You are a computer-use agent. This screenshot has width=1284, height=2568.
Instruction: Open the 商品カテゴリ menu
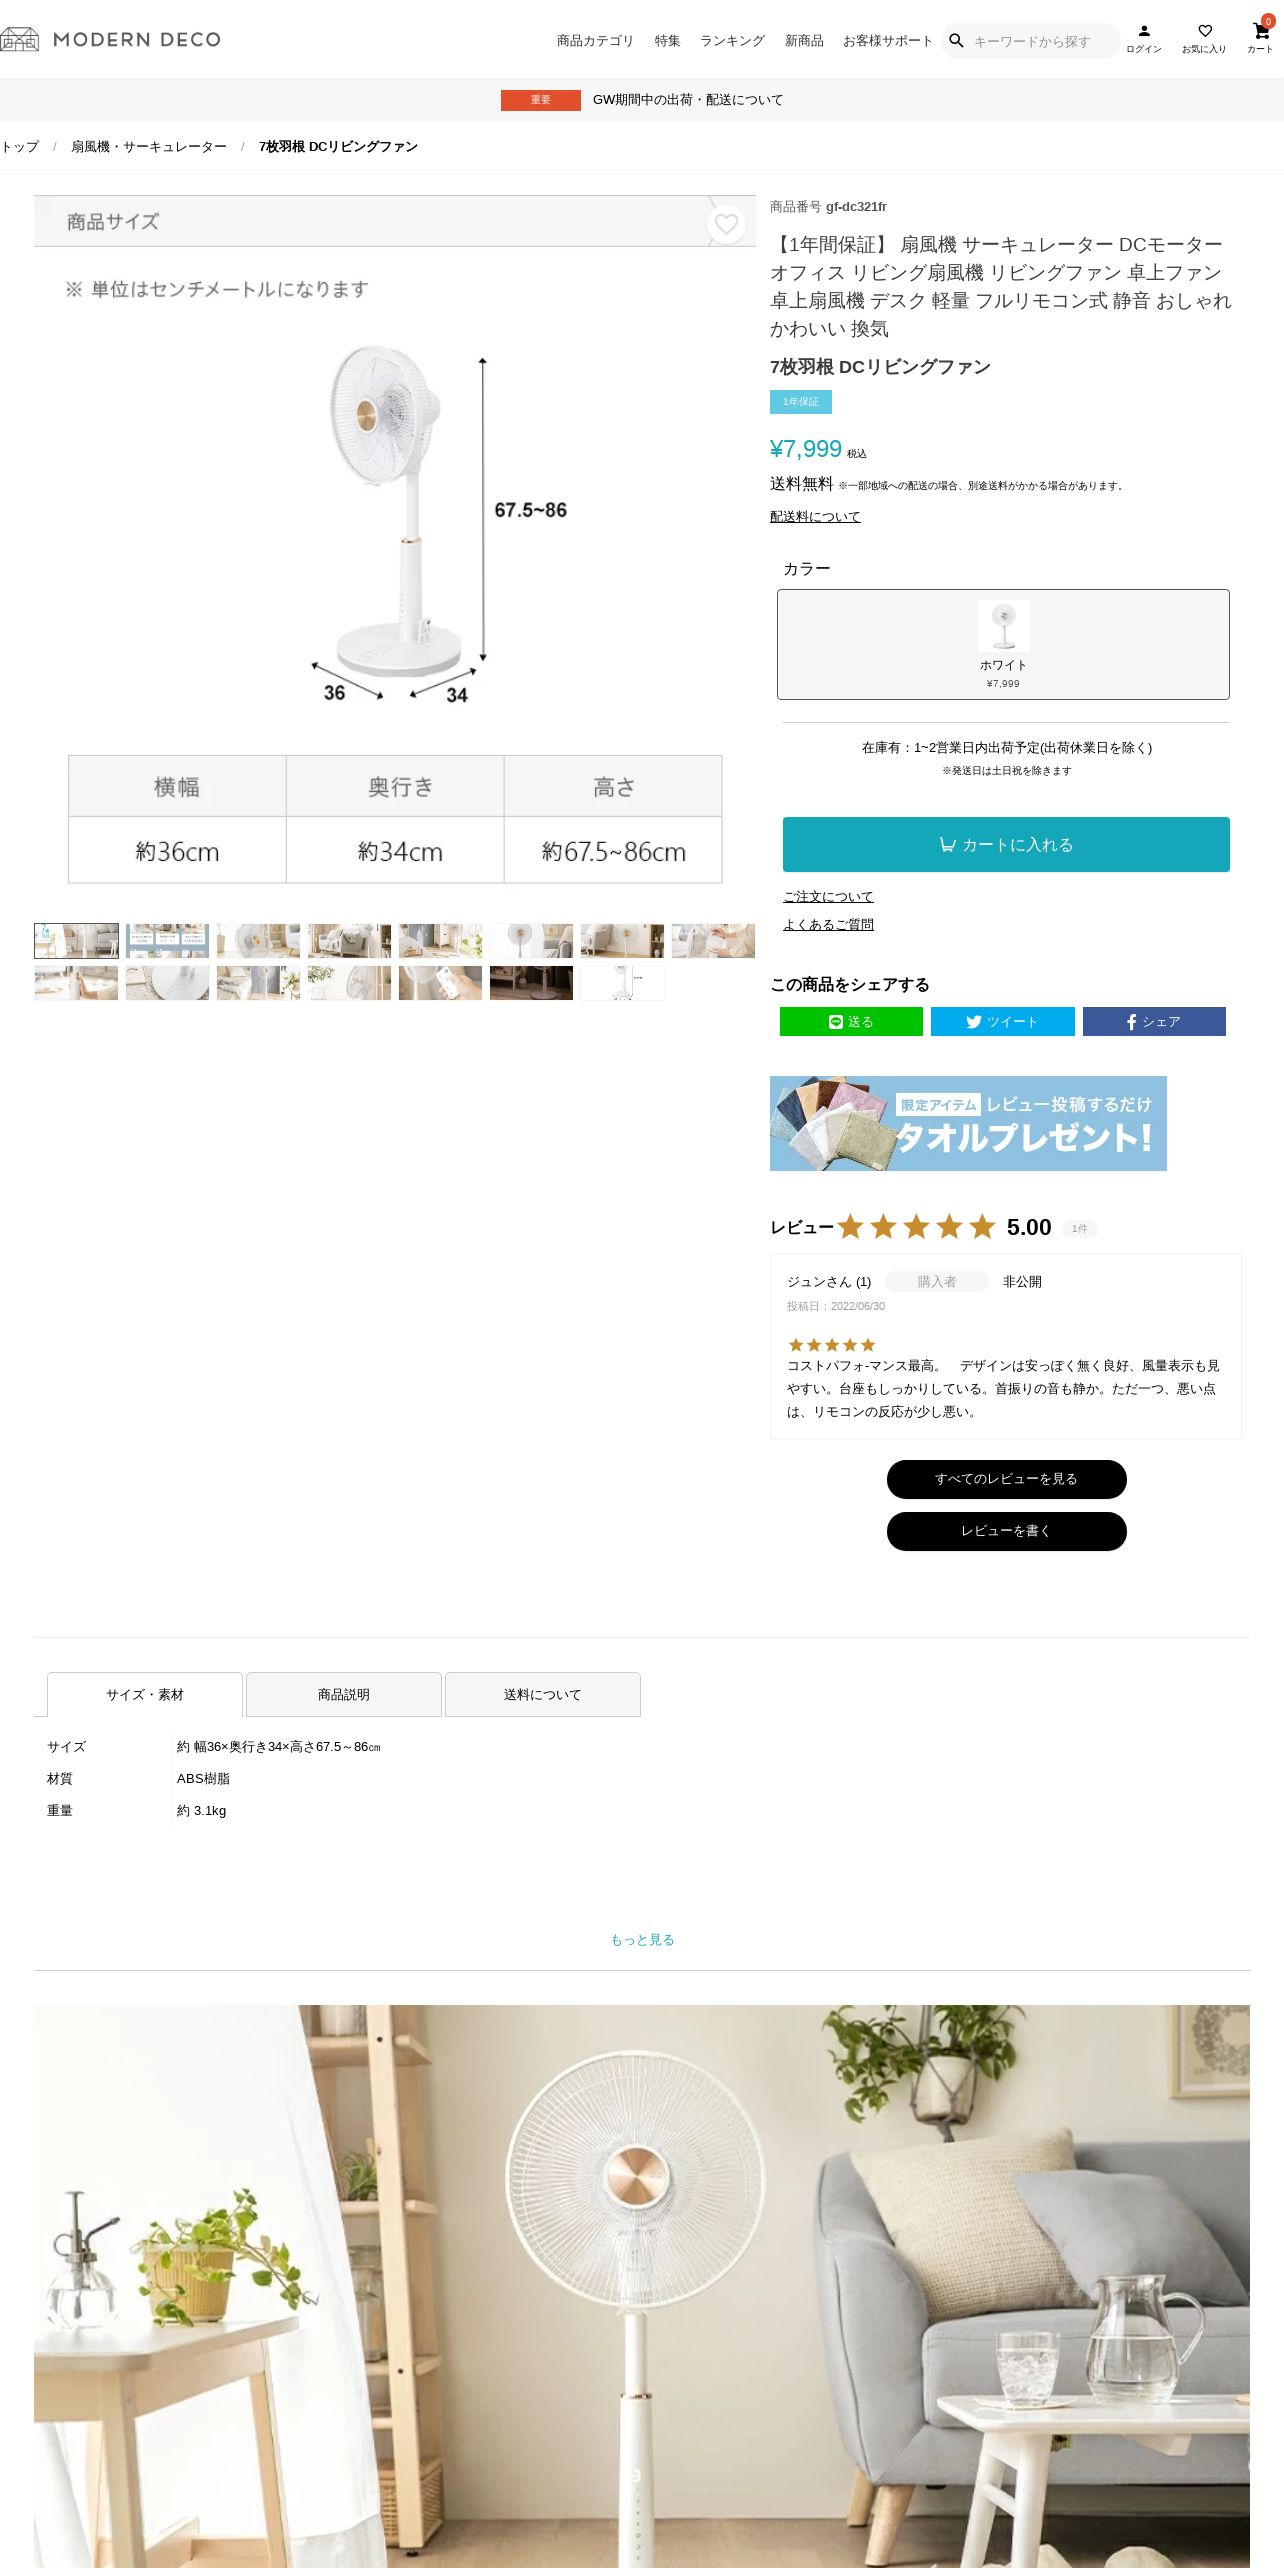click(x=595, y=41)
